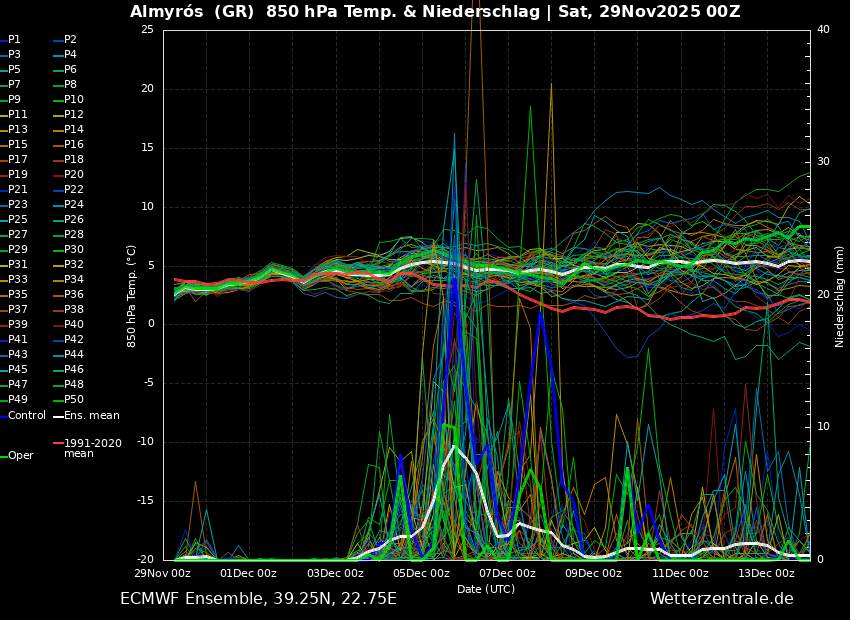
Task: Select the 1991-2020 mean legend entry
Action: pos(92,448)
